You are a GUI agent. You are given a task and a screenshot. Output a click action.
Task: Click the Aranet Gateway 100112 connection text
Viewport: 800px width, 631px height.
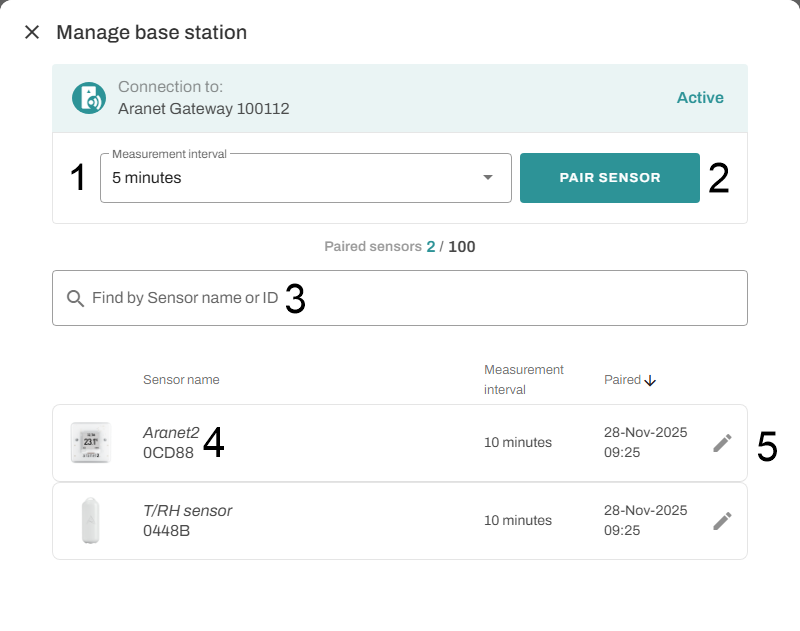(204, 108)
